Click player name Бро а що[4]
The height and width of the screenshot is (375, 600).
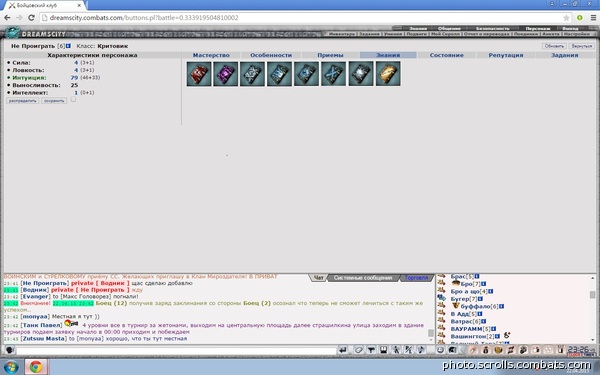click(469, 291)
